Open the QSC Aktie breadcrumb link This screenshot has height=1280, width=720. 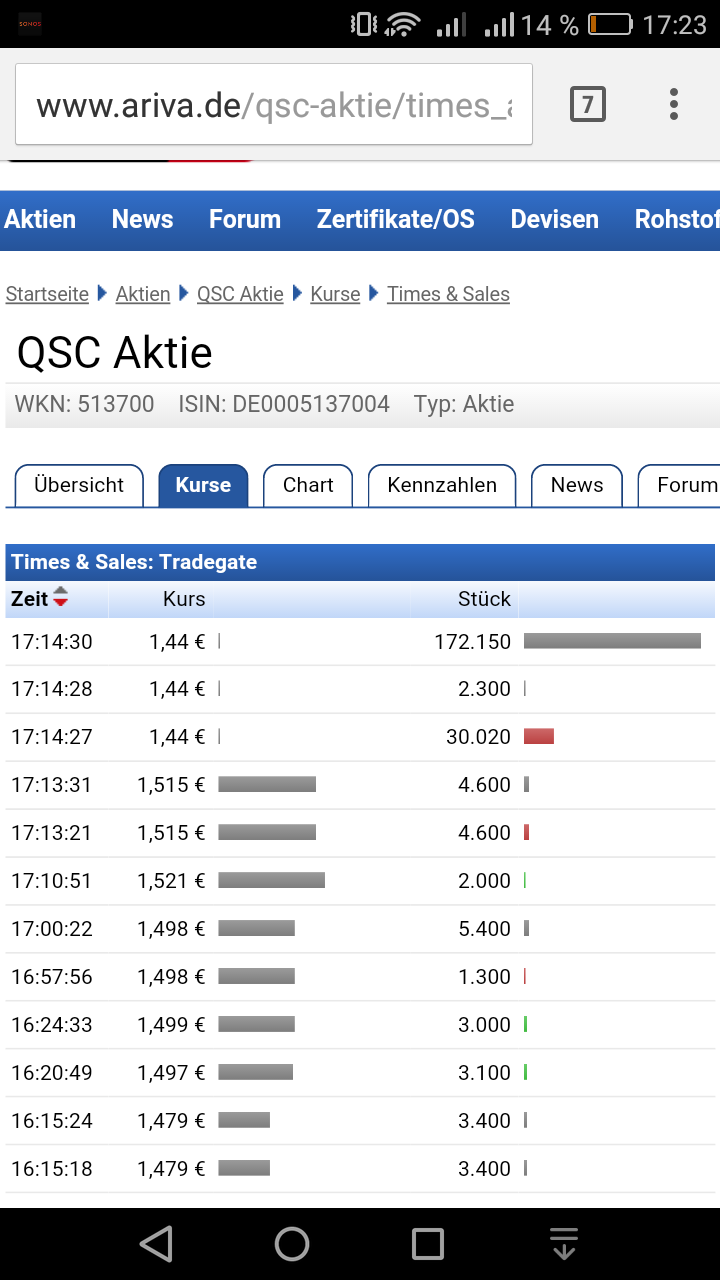coord(240,294)
